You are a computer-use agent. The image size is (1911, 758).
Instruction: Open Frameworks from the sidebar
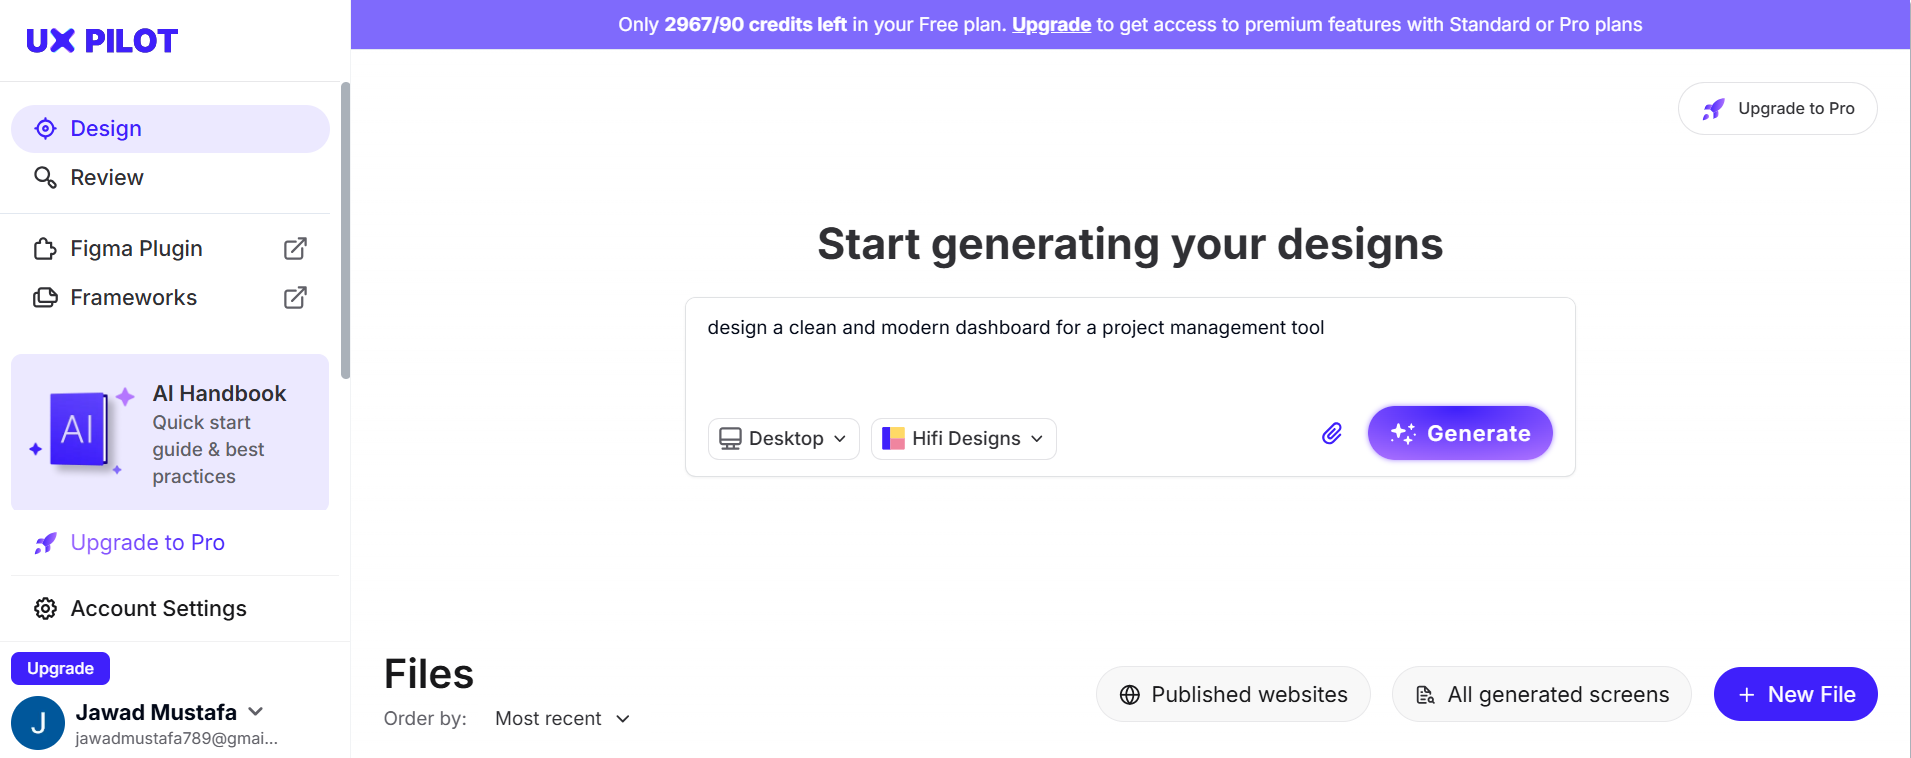pyautogui.click(x=133, y=298)
